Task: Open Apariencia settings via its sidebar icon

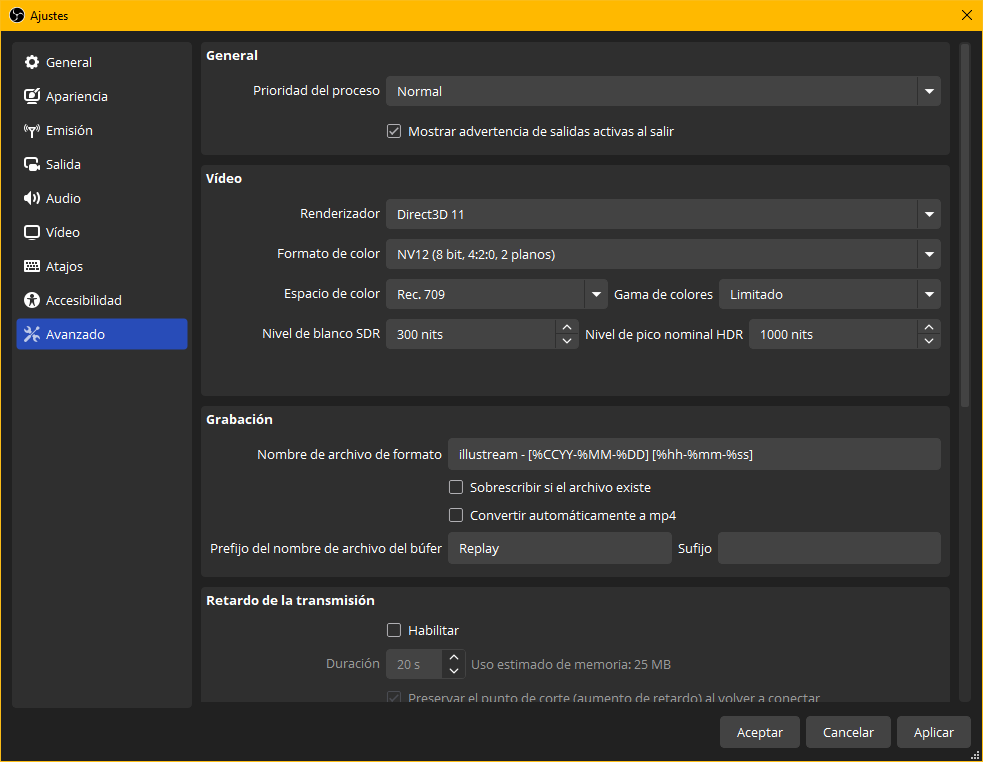Action: point(31,96)
